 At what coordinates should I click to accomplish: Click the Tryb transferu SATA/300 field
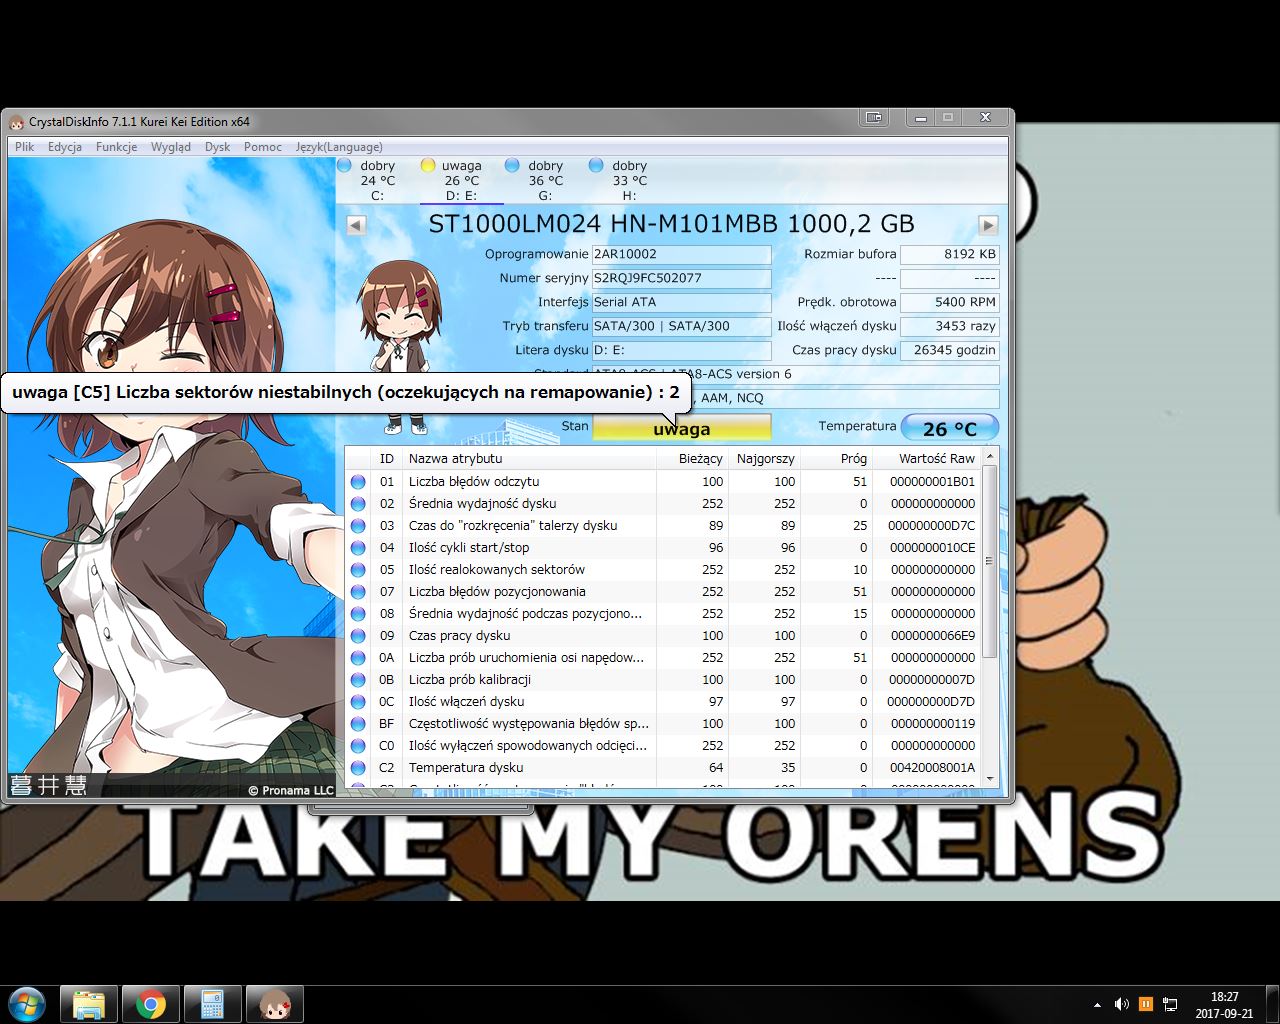(681, 326)
